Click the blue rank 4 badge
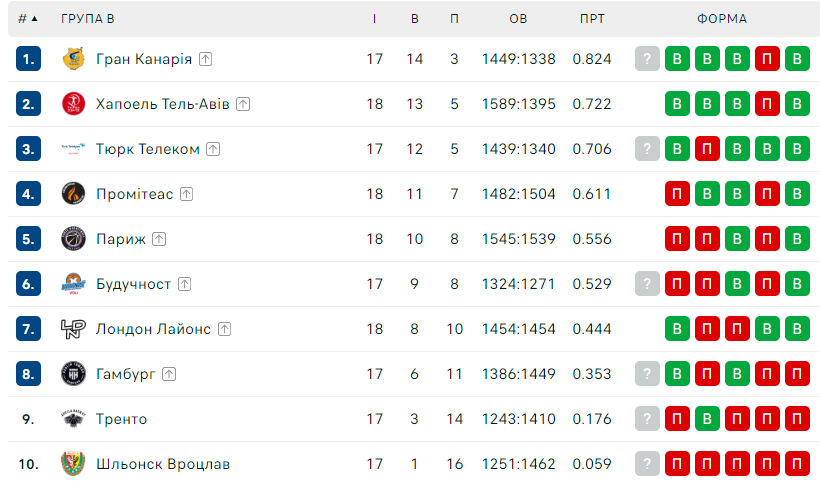Image resolution: width=820 pixels, height=482 pixels. point(28,193)
